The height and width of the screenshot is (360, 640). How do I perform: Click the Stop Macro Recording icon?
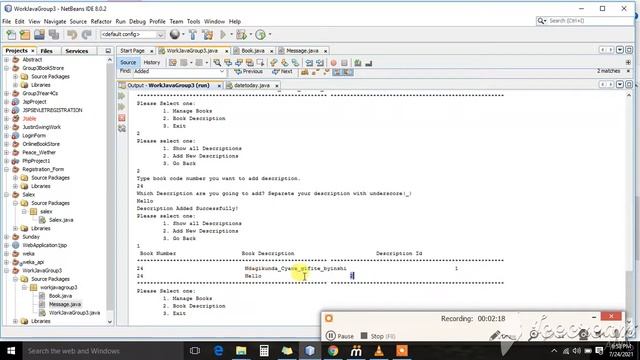[344, 63]
